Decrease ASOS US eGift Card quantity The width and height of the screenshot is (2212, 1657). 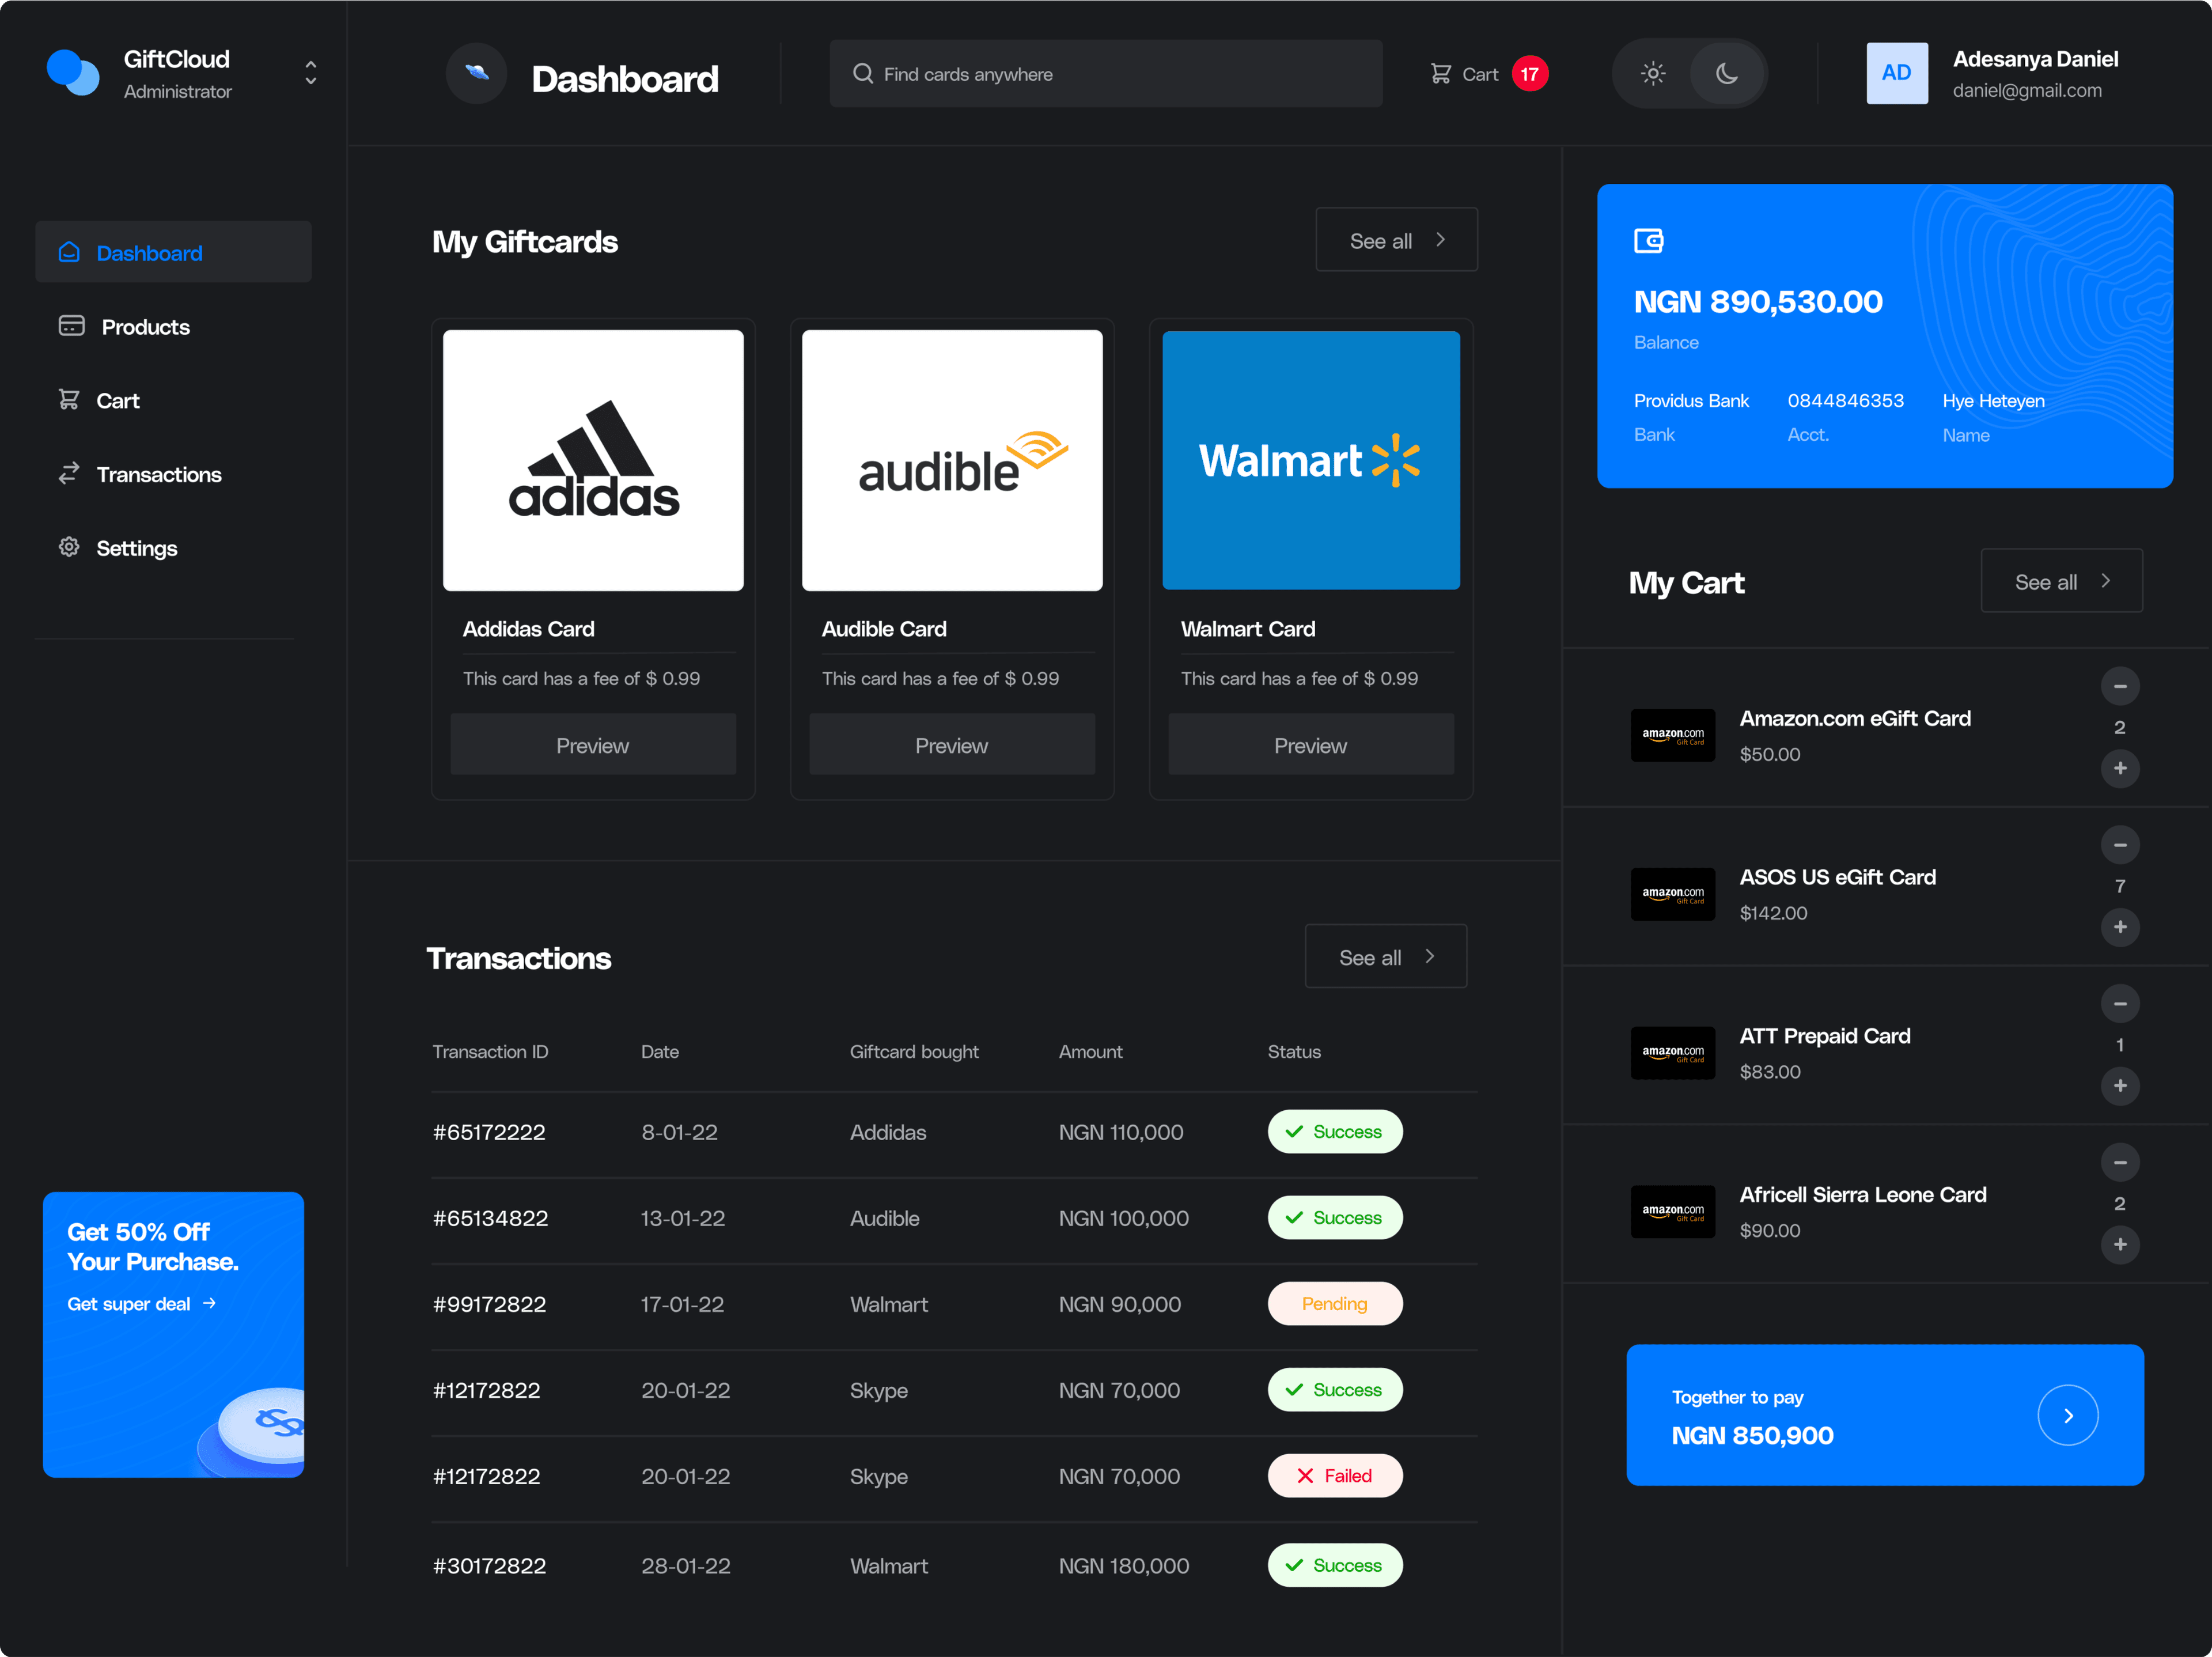coord(2120,845)
